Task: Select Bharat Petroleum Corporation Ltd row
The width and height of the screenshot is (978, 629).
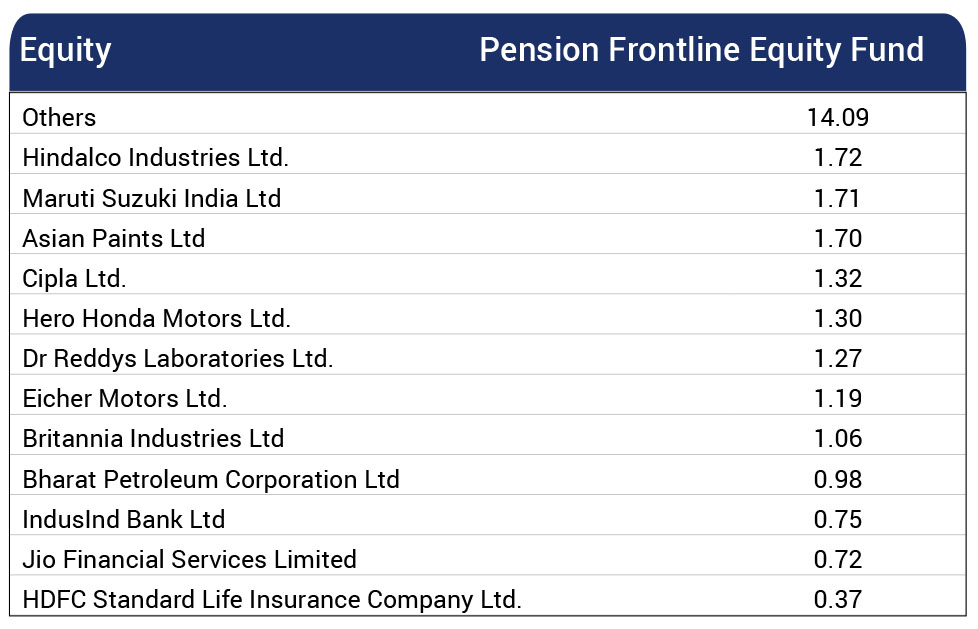Action: pyautogui.click(x=488, y=475)
